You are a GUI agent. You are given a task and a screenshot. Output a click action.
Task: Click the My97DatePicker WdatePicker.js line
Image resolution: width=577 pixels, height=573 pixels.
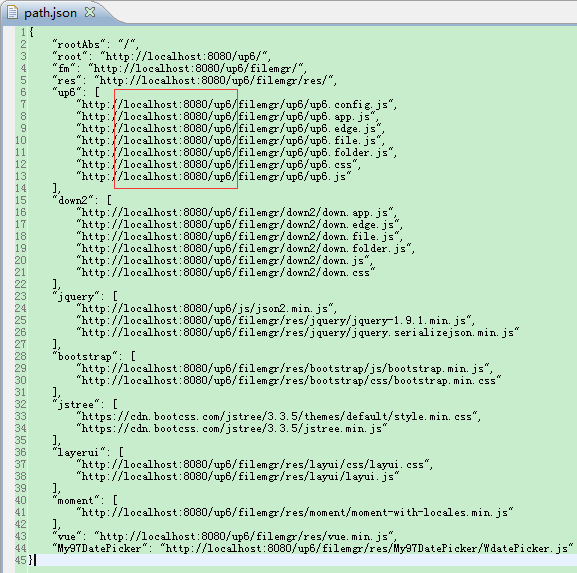click(x=313, y=549)
